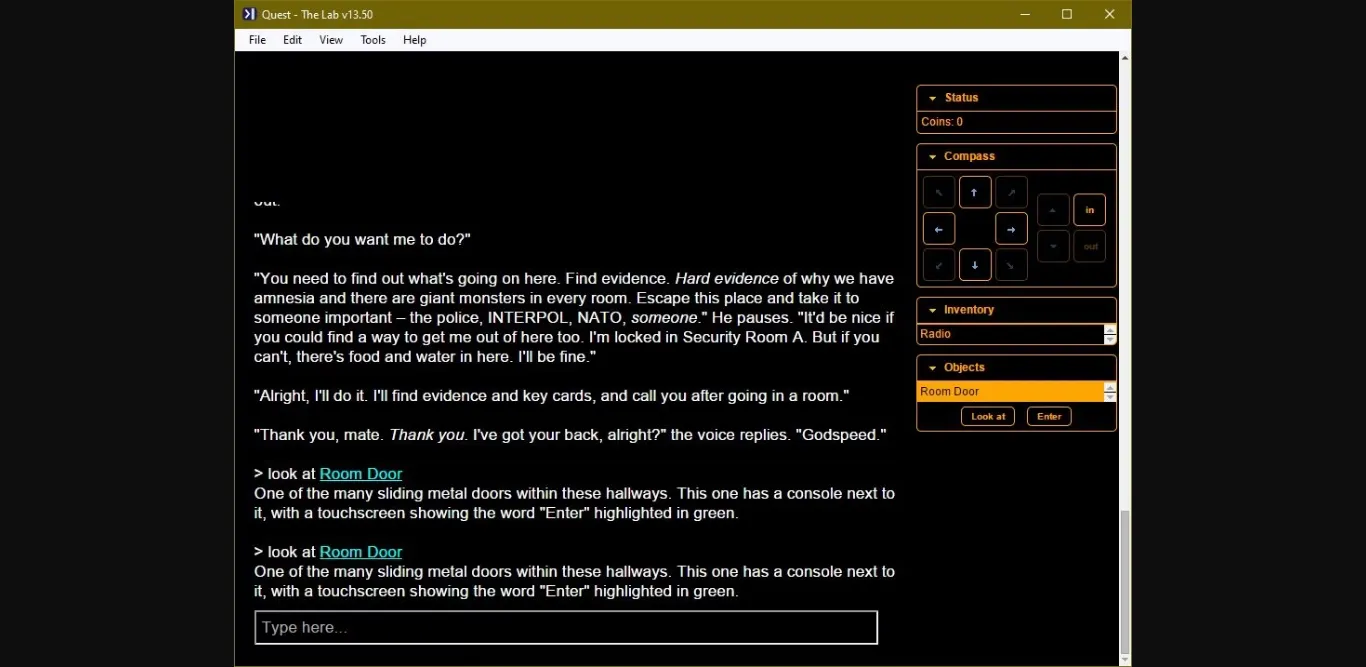Collapse the Inventory panel
The image size is (1366, 667).
coord(933,309)
